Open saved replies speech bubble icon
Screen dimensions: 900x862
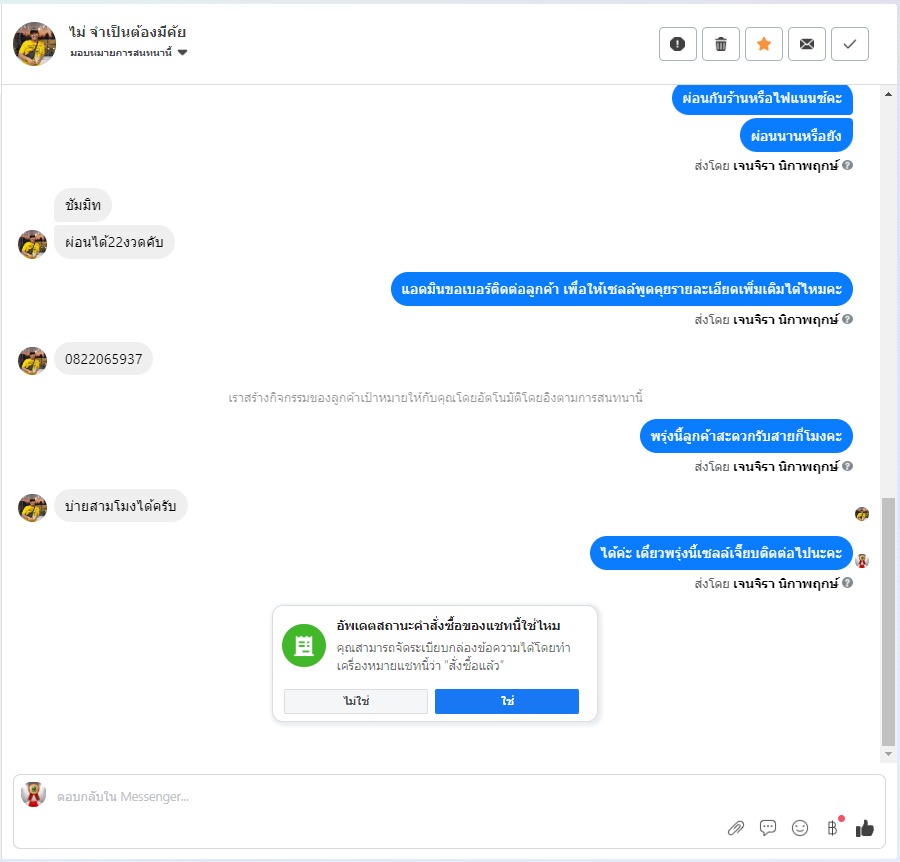point(767,828)
